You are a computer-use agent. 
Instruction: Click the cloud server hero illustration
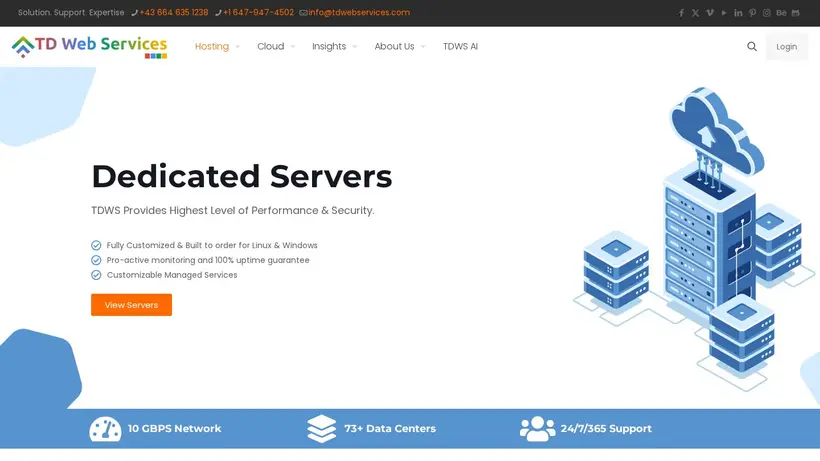point(696,238)
